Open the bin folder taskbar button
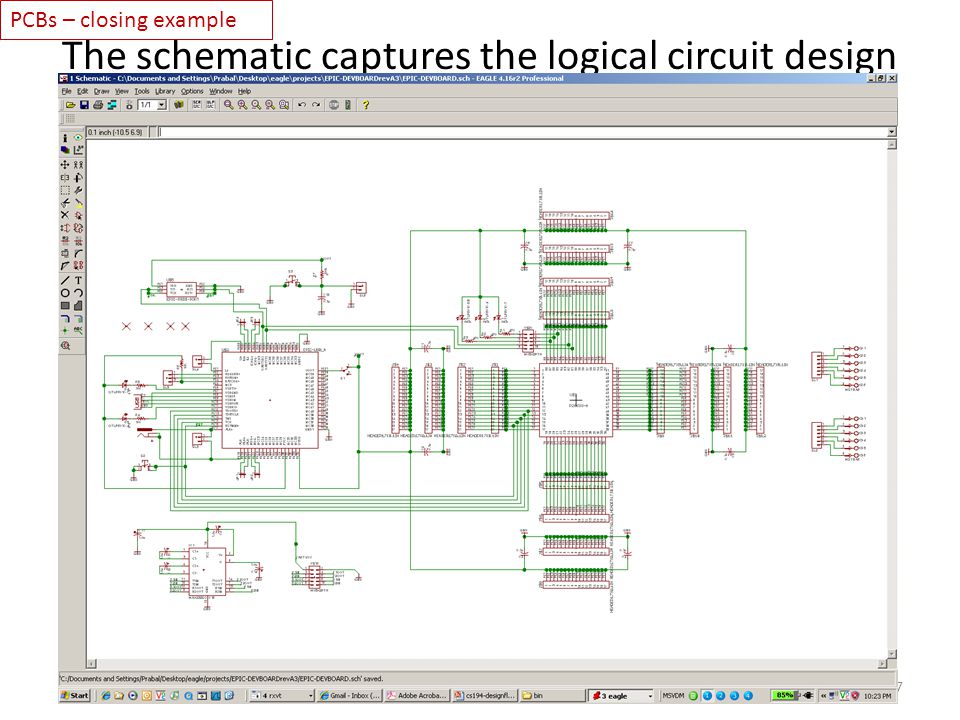 click(552, 696)
